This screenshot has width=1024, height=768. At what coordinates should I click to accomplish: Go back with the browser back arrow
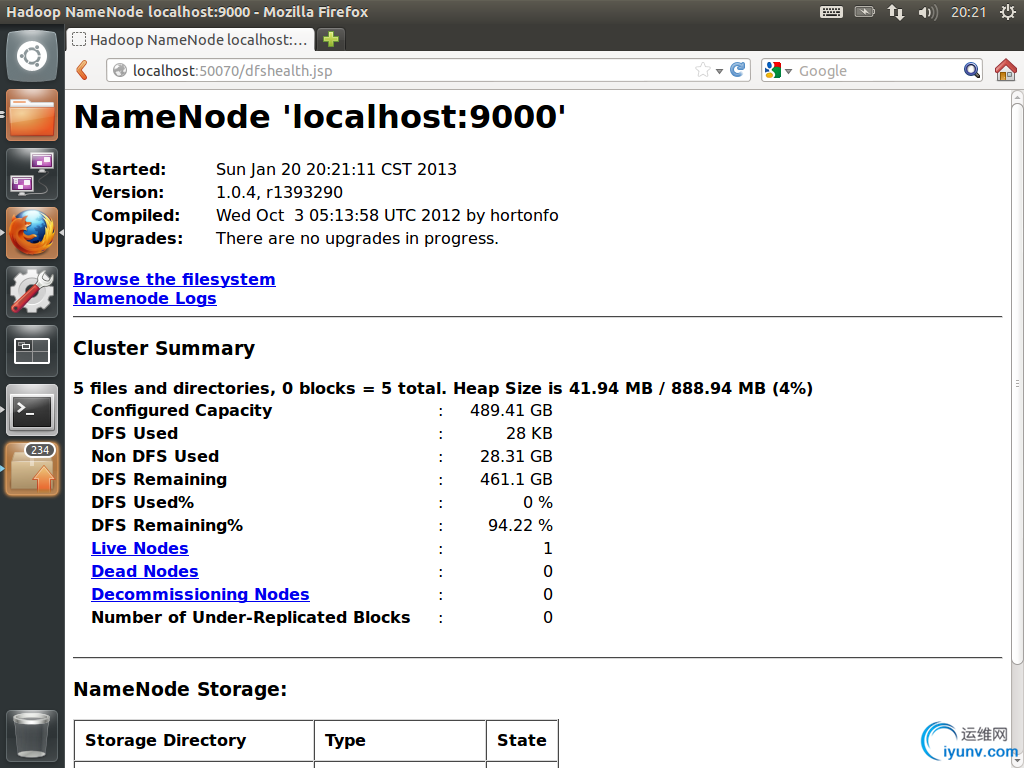point(82,70)
